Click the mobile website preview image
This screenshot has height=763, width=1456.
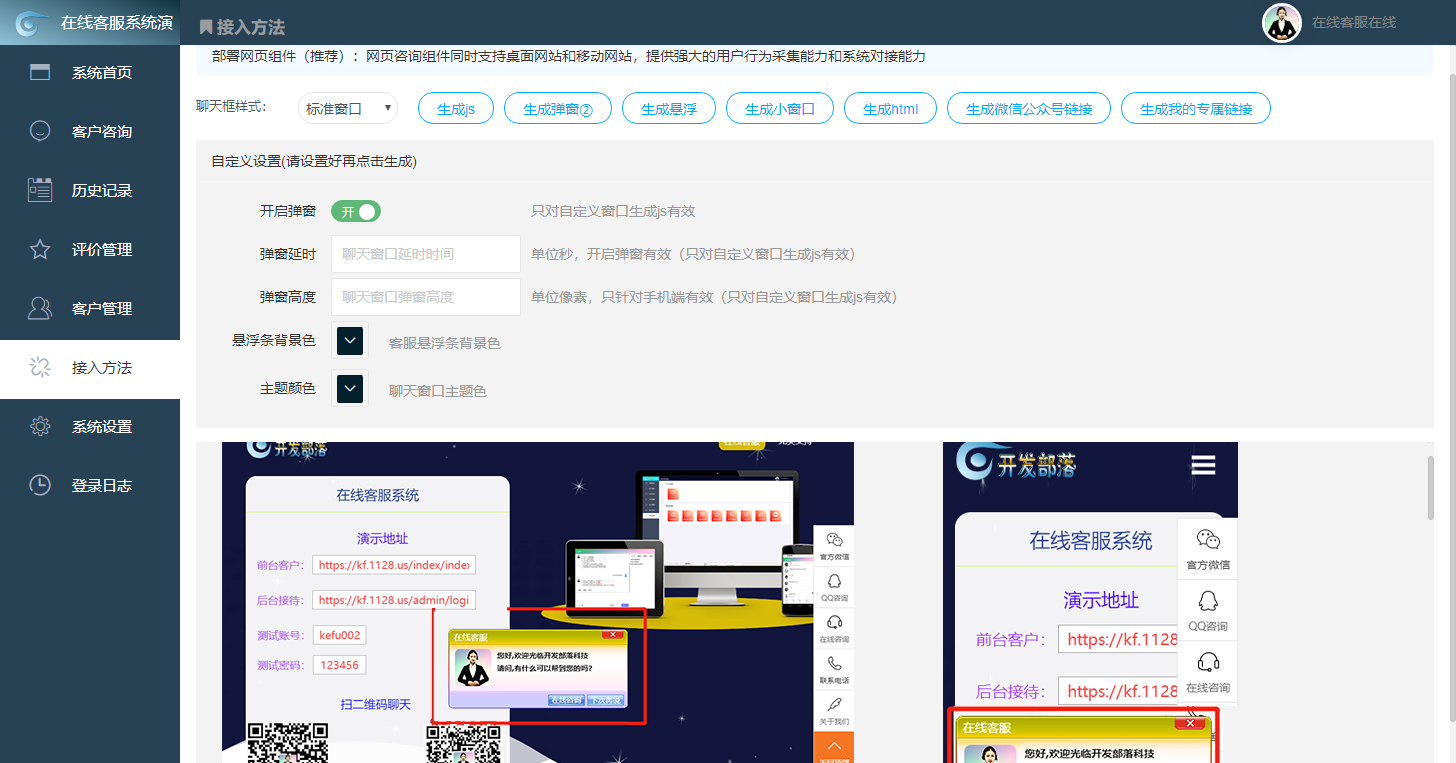click(1090, 602)
